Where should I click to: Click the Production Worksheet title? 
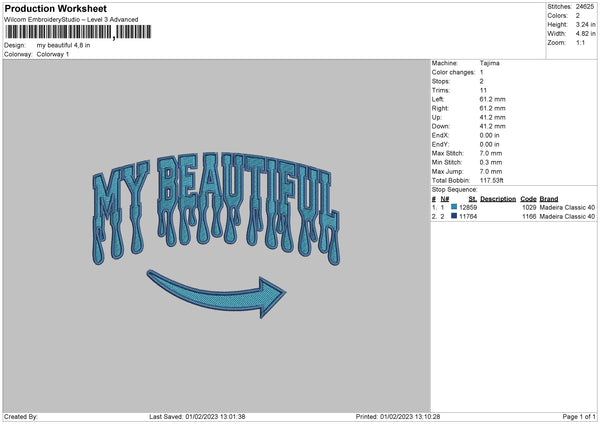tap(55, 8)
